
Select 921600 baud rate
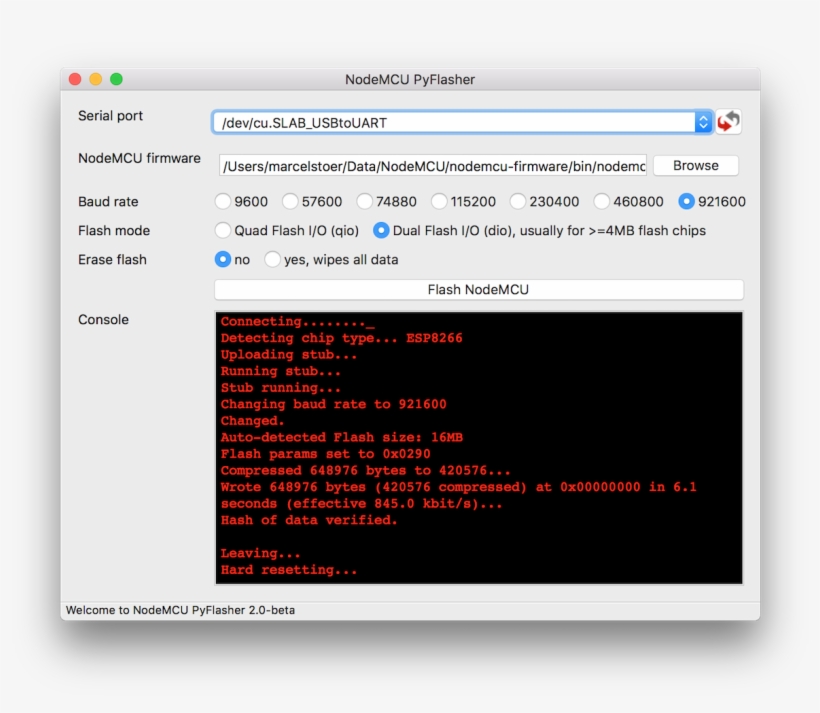pyautogui.click(x=686, y=201)
